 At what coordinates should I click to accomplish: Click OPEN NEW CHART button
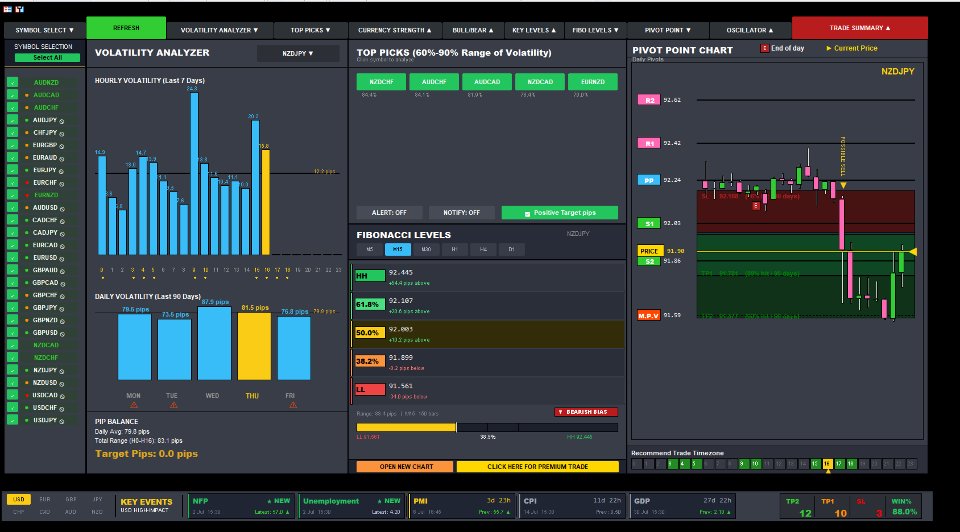pos(405,466)
